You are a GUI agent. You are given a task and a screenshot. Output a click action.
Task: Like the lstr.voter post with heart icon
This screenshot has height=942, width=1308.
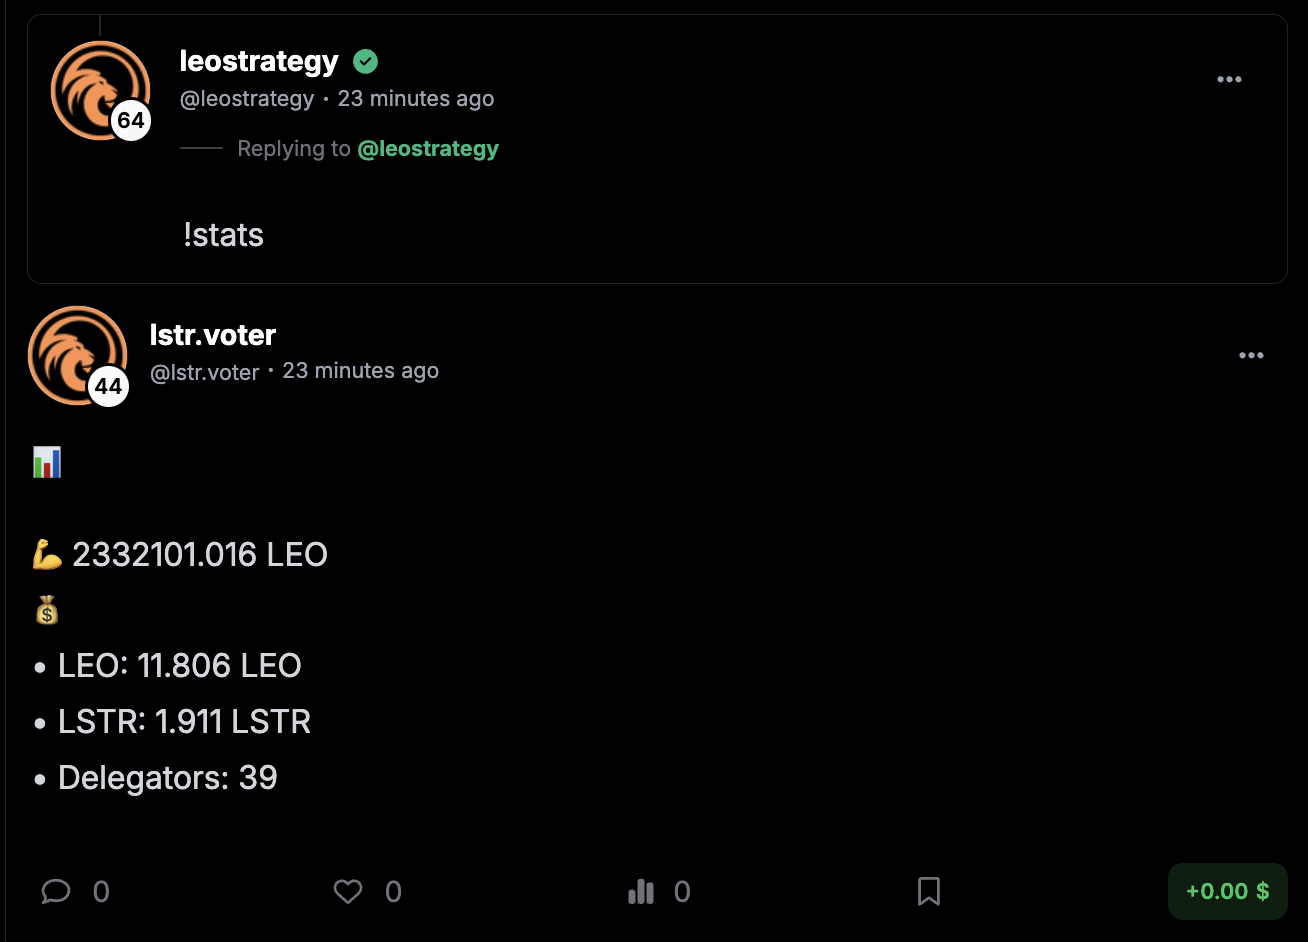pos(348,891)
